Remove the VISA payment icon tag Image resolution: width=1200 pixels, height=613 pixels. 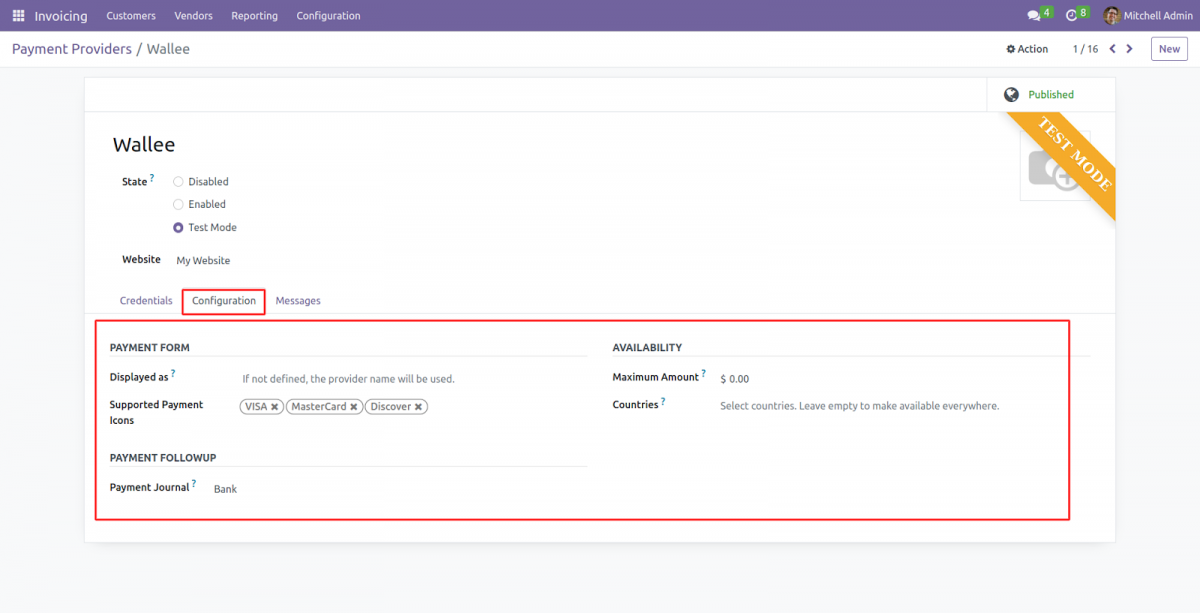[x=275, y=406]
